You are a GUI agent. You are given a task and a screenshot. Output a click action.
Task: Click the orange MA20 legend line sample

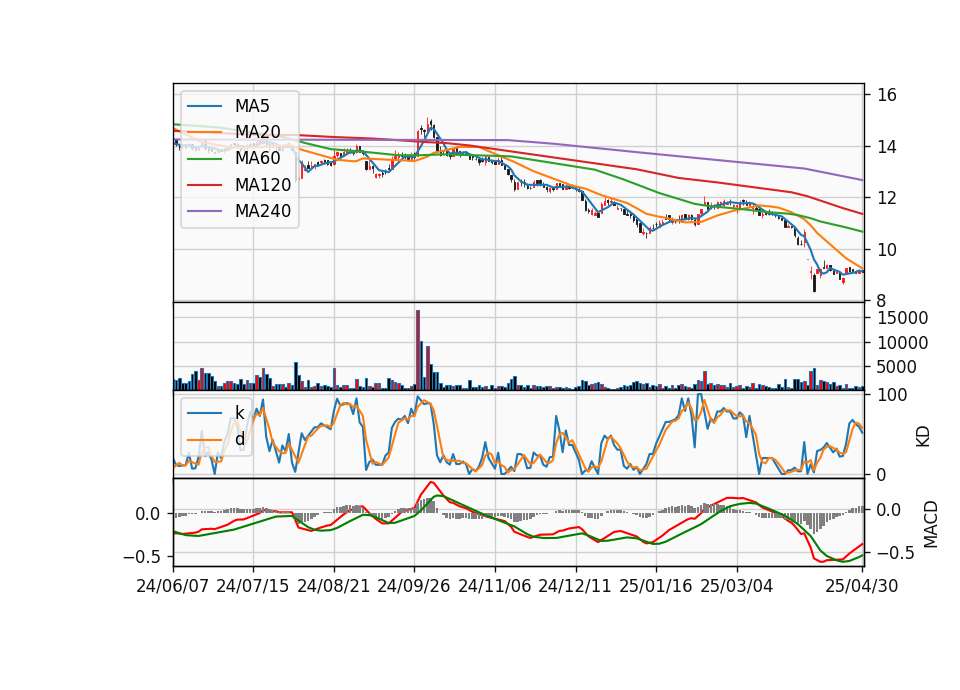click(x=204, y=132)
